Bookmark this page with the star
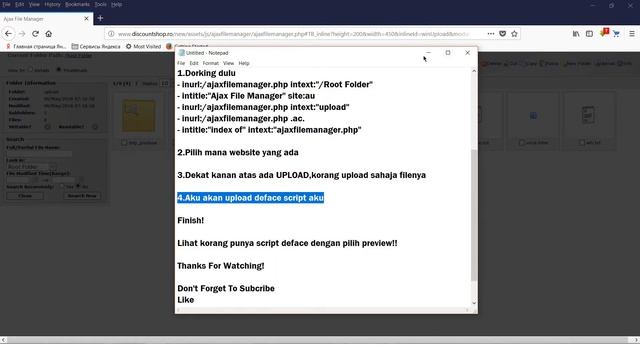 click(x=514, y=34)
